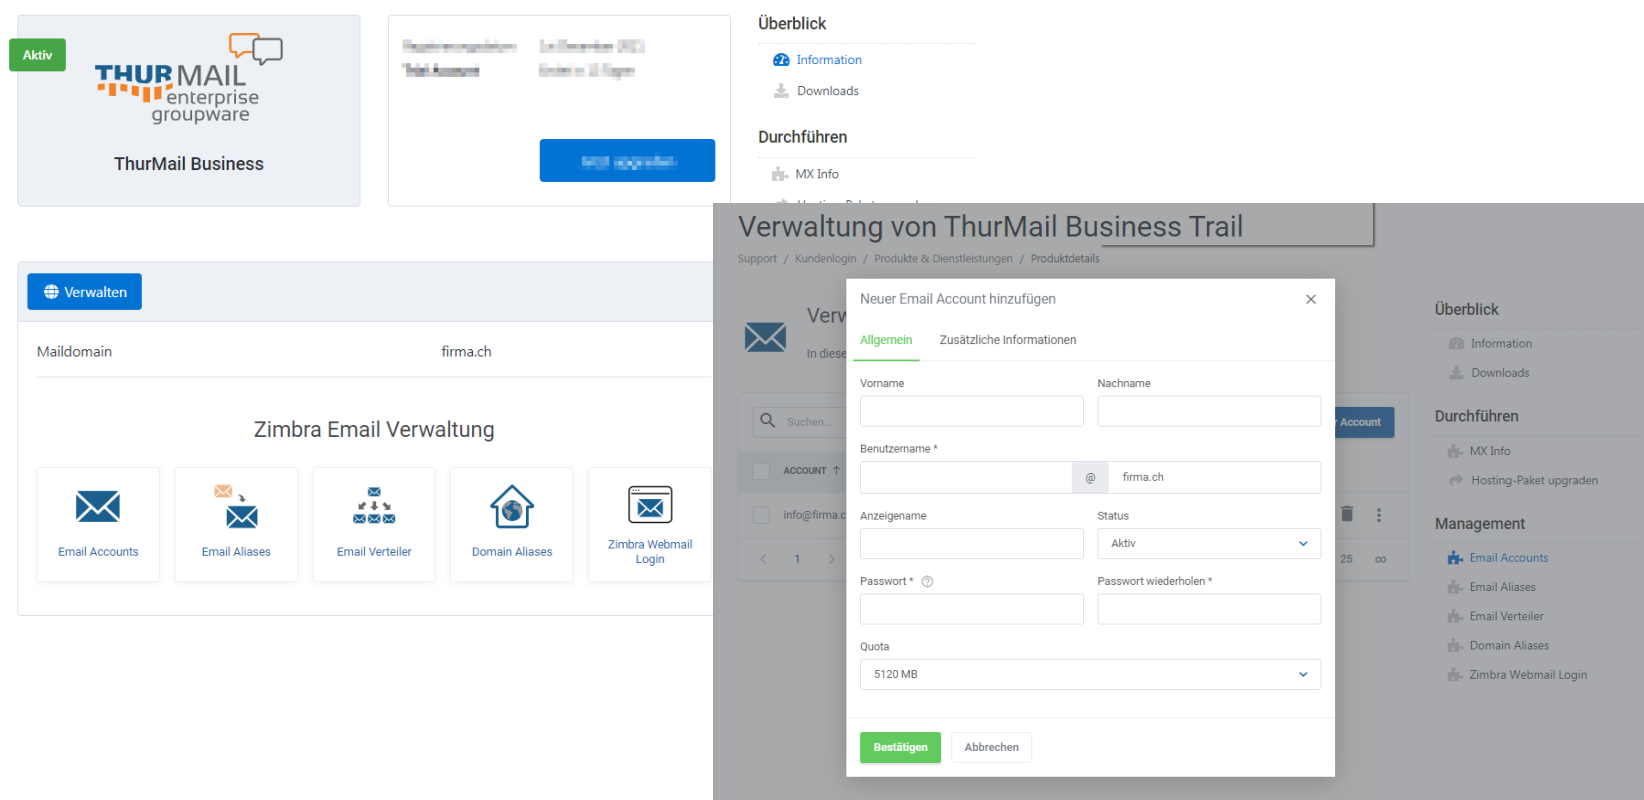Open Information link in top Überblick
The image size is (1644, 800).
tap(829, 60)
